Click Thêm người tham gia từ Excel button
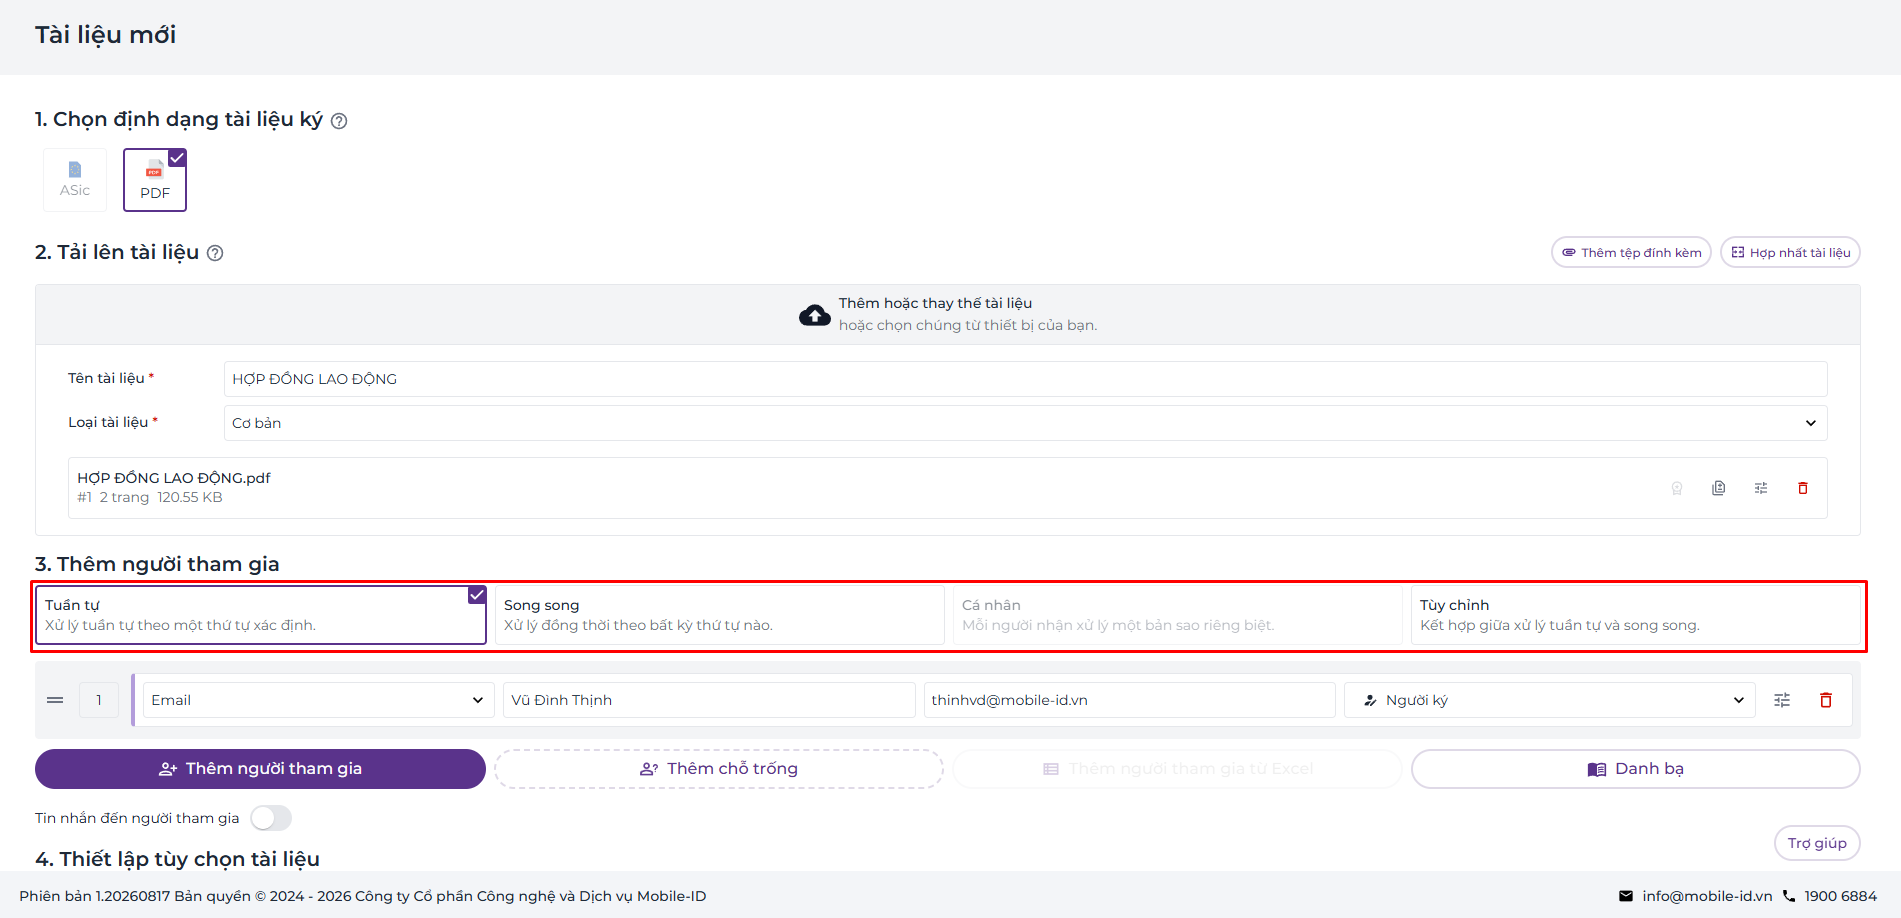The image size is (1901, 918). tap(1177, 769)
